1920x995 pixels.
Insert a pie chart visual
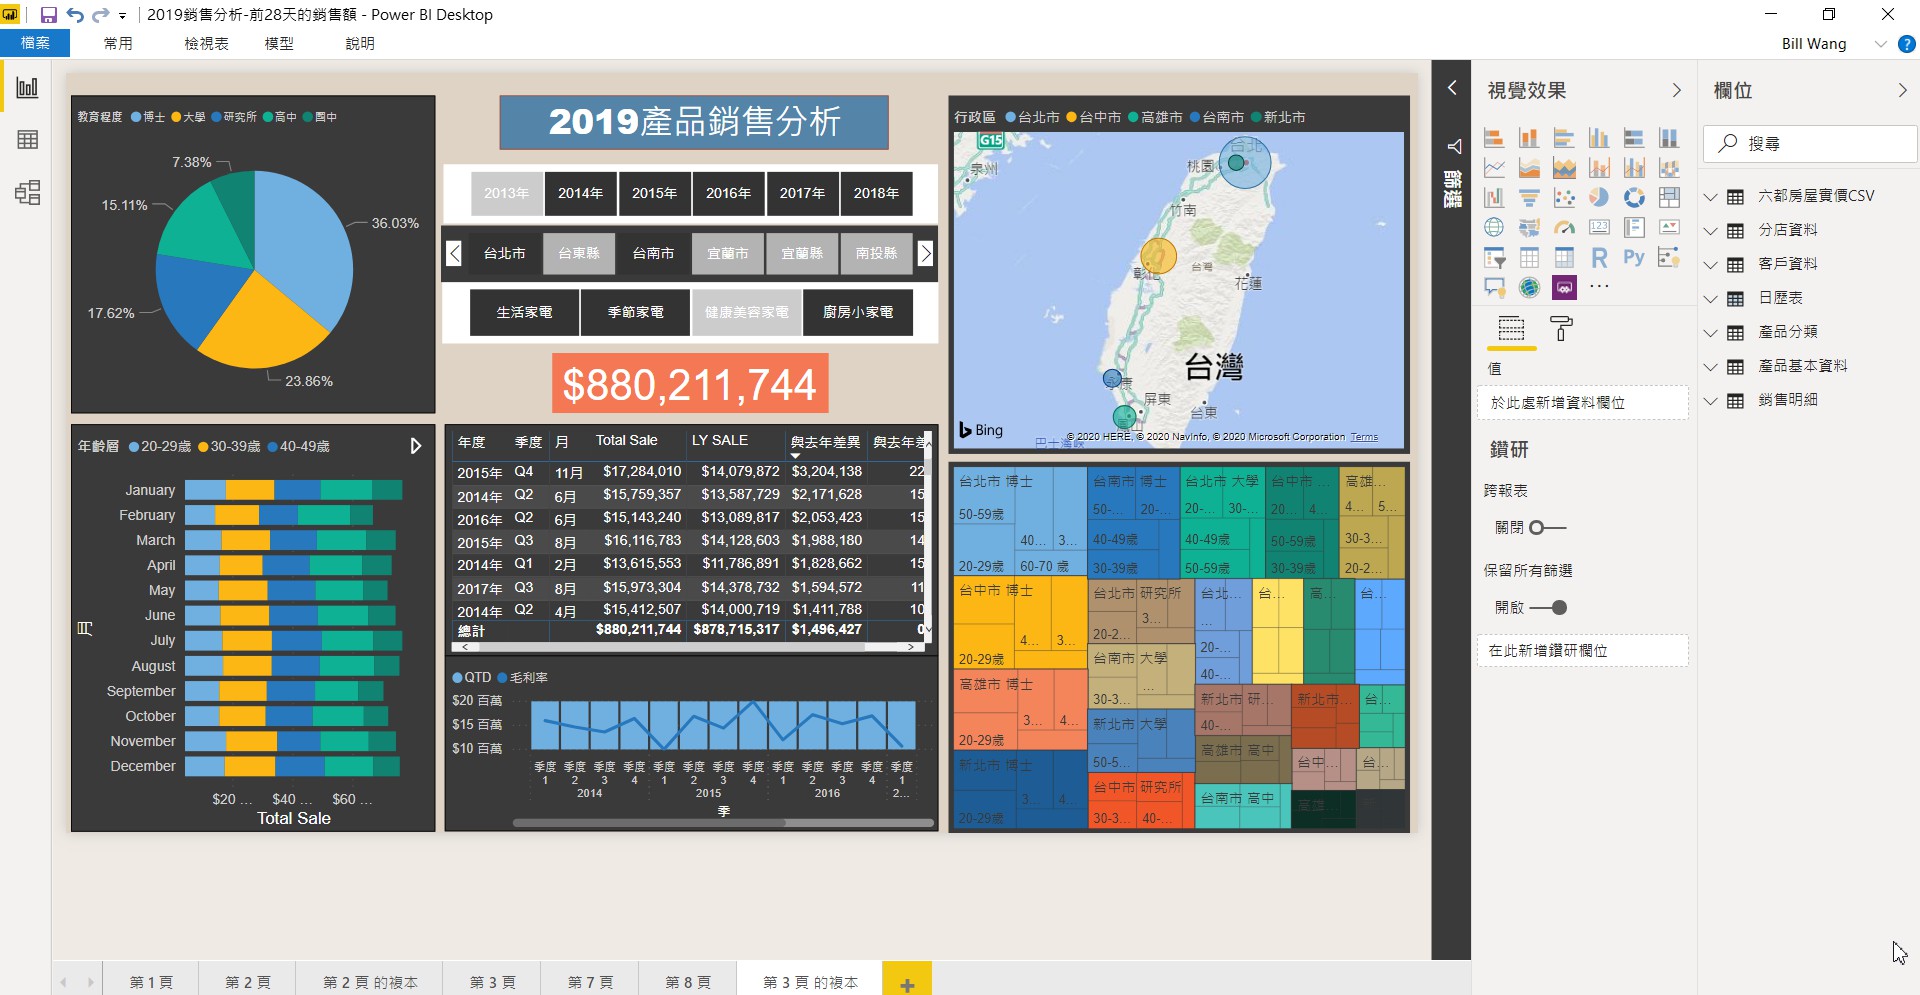[1599, 198]
